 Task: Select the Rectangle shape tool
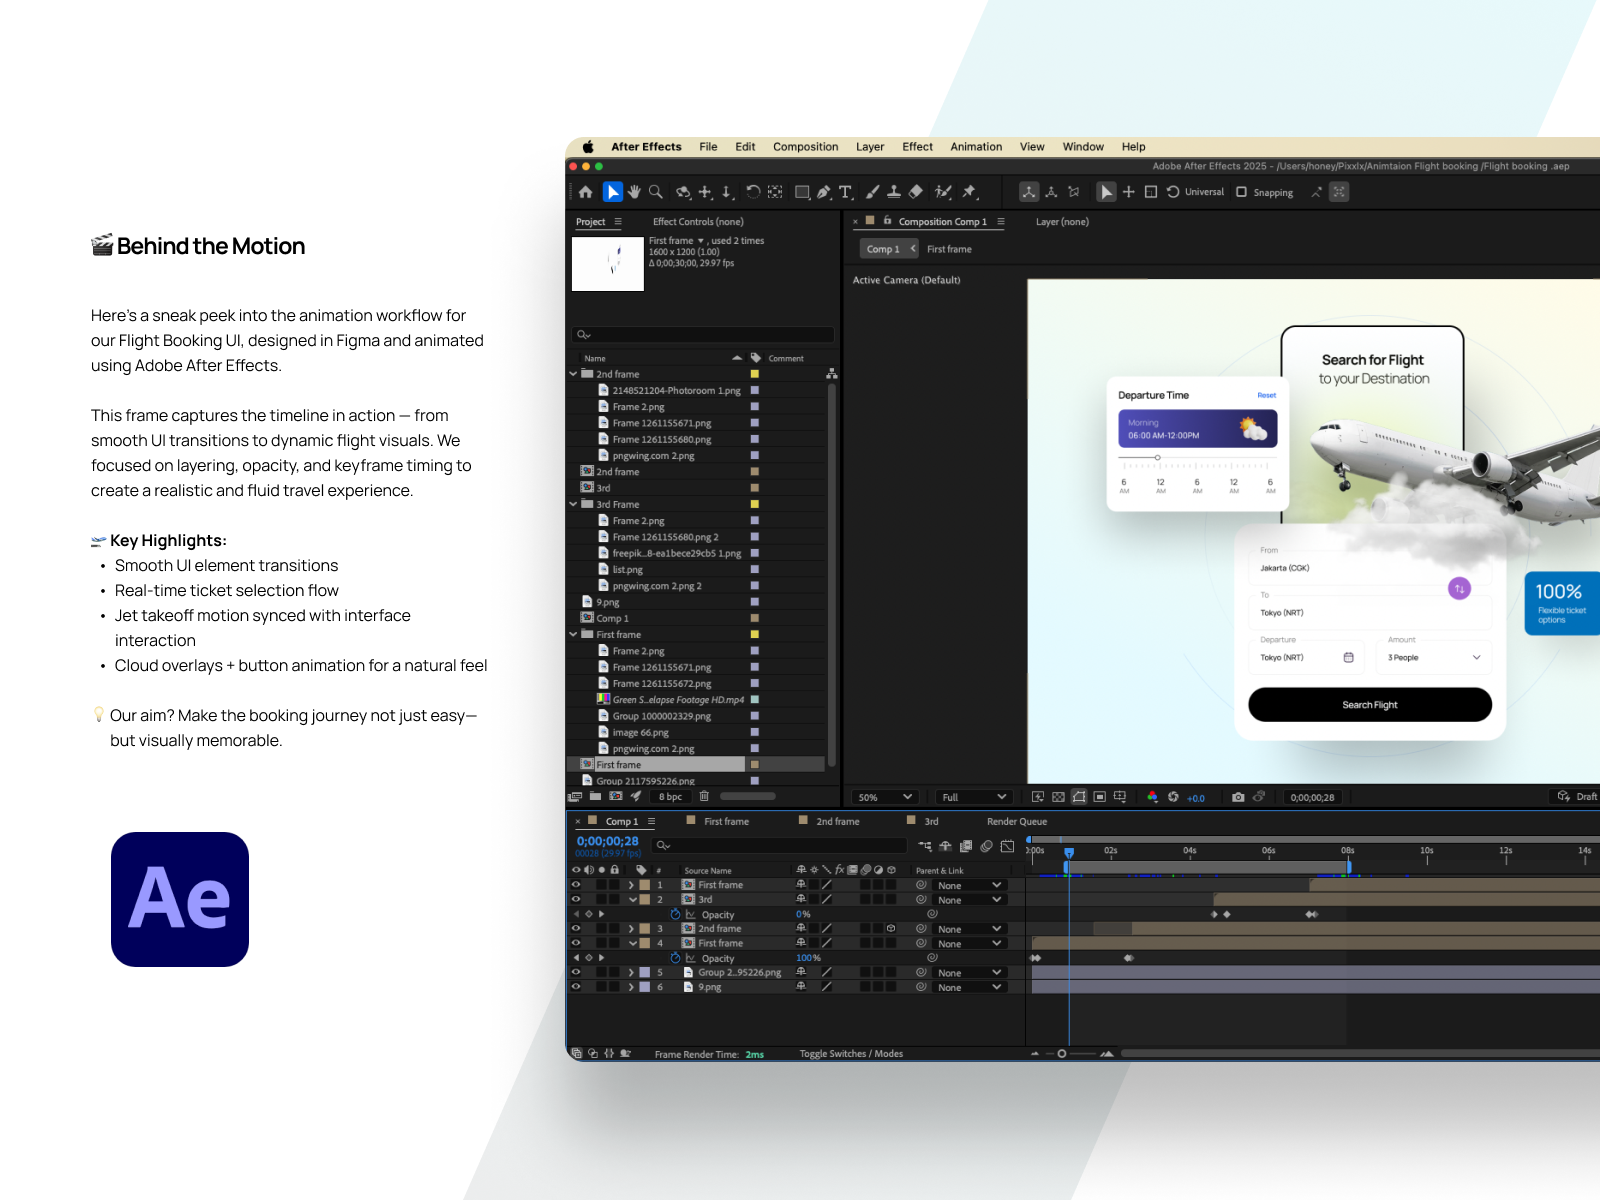click(x=802, y=192)
